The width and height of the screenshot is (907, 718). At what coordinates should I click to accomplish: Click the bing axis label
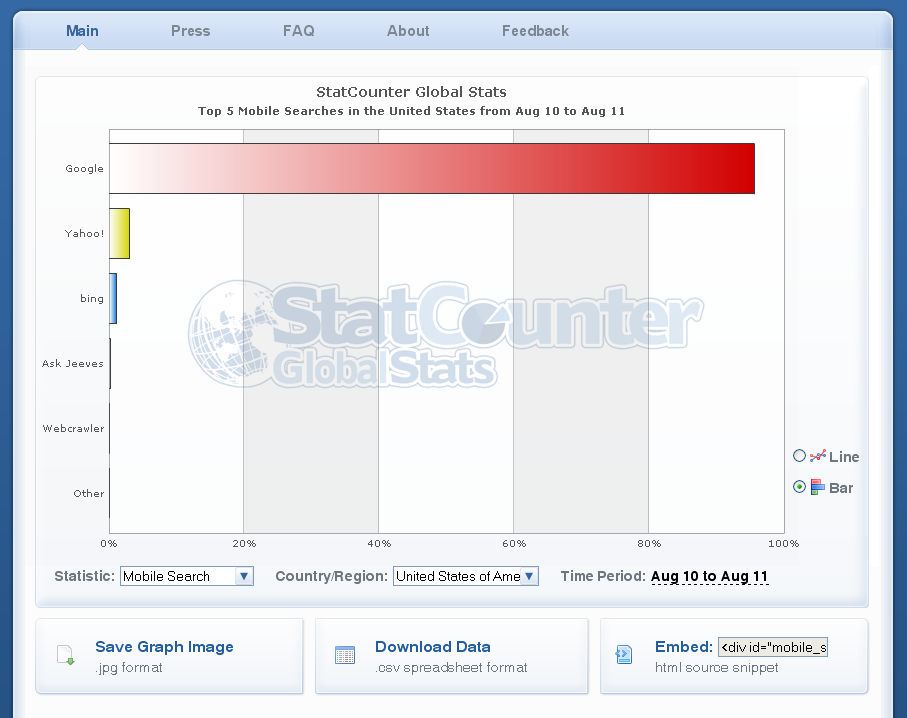92,299
